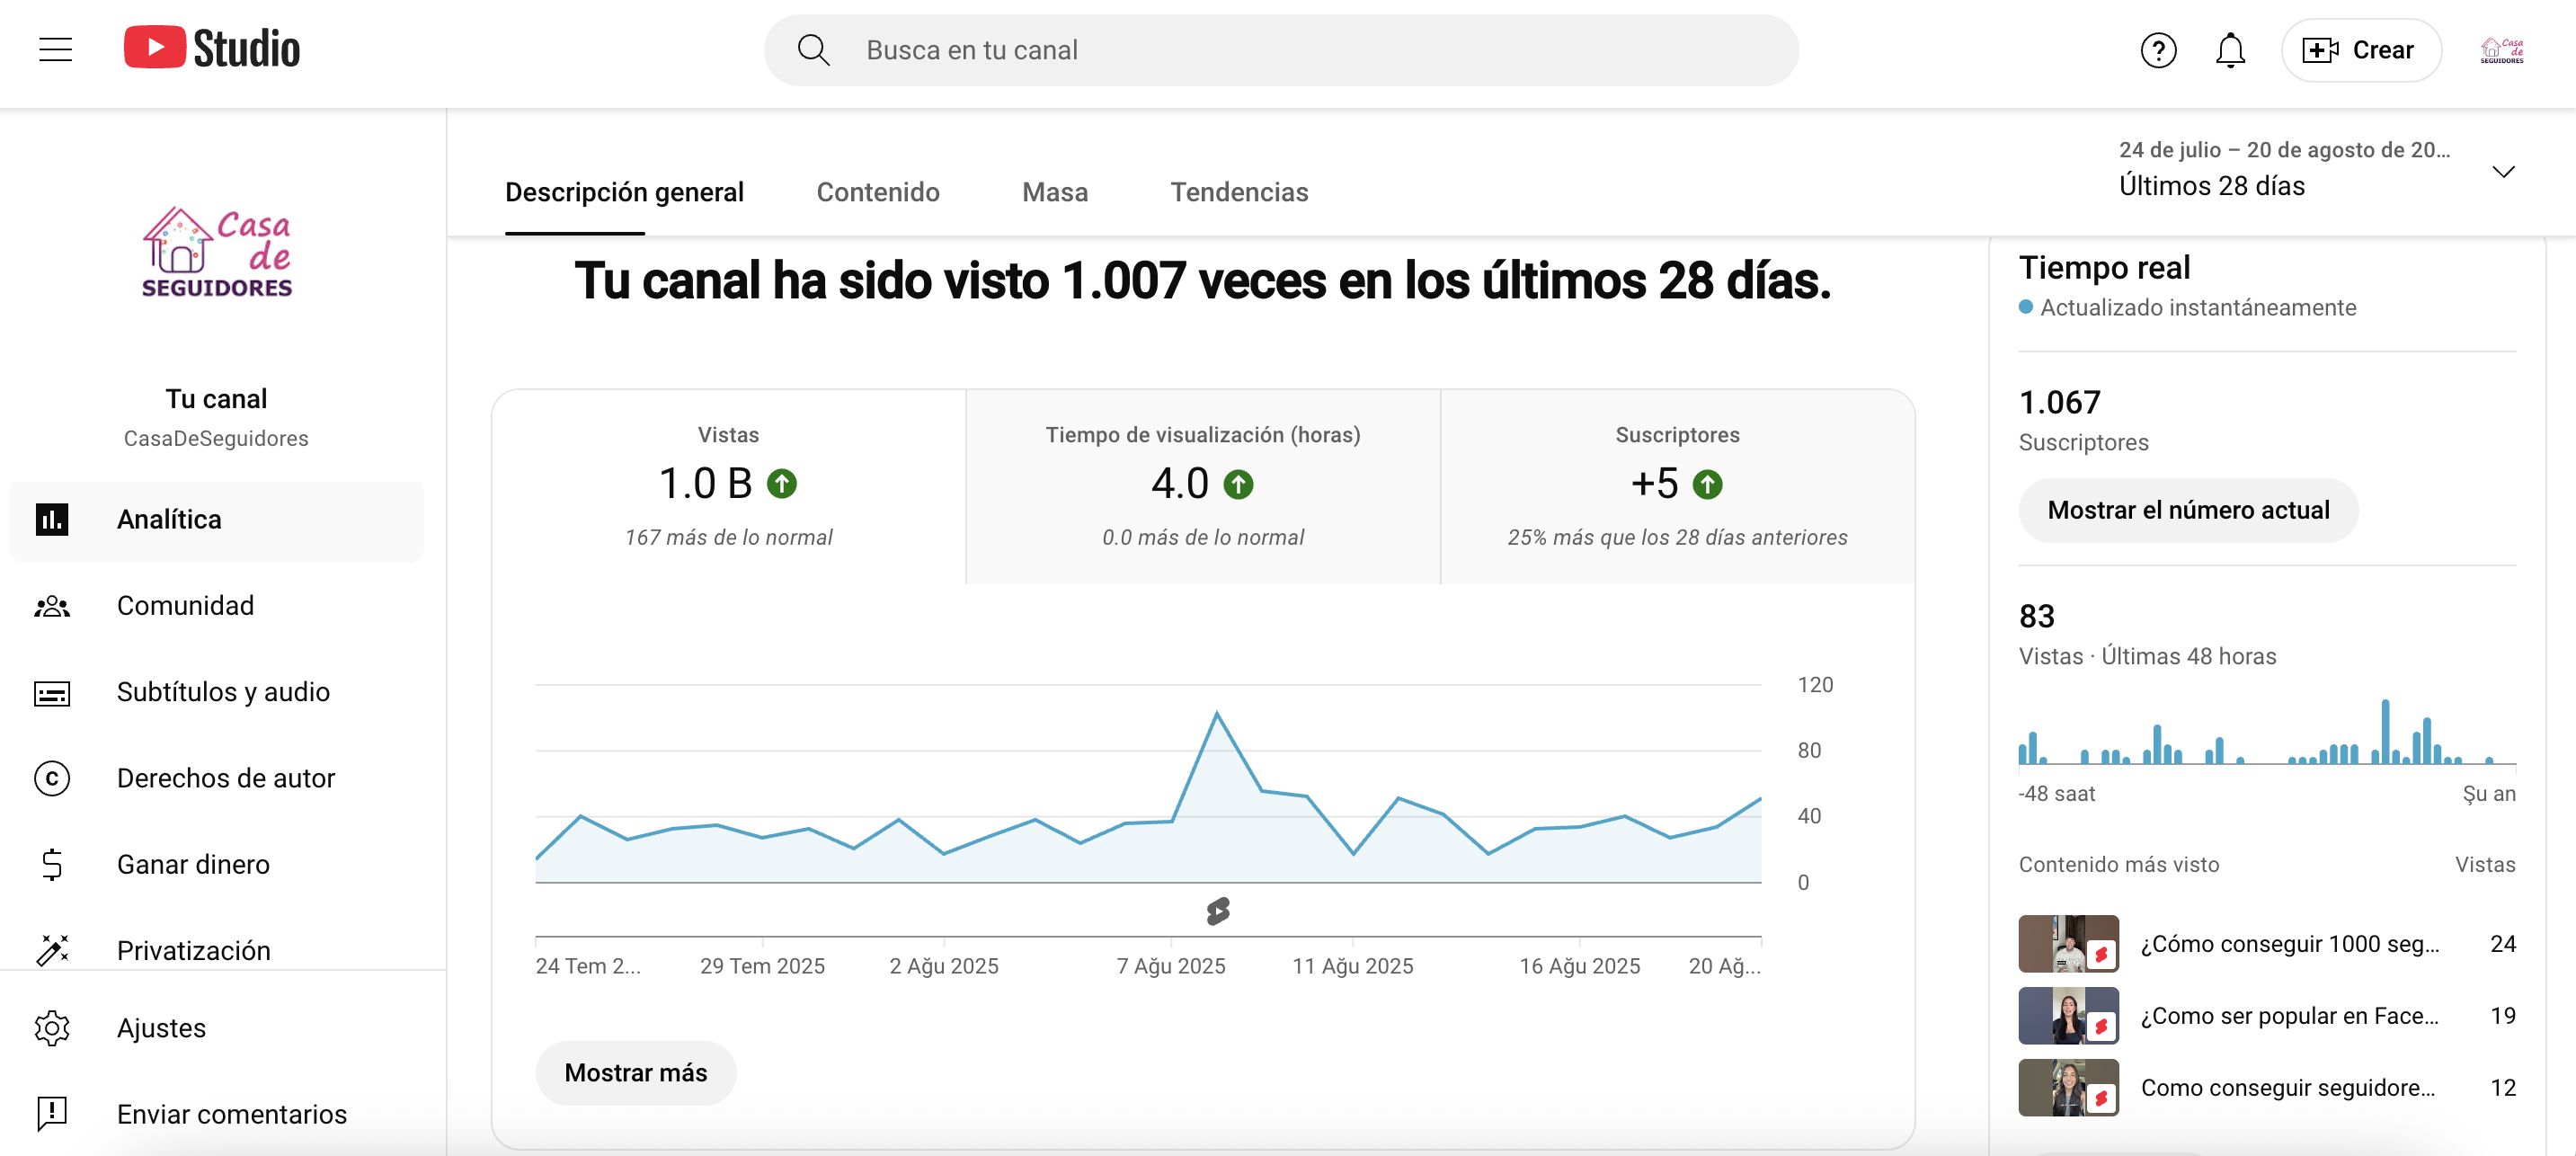Click the tallest bar in the 48-hour chart

pyautogui.click(x=2385, y=731)
